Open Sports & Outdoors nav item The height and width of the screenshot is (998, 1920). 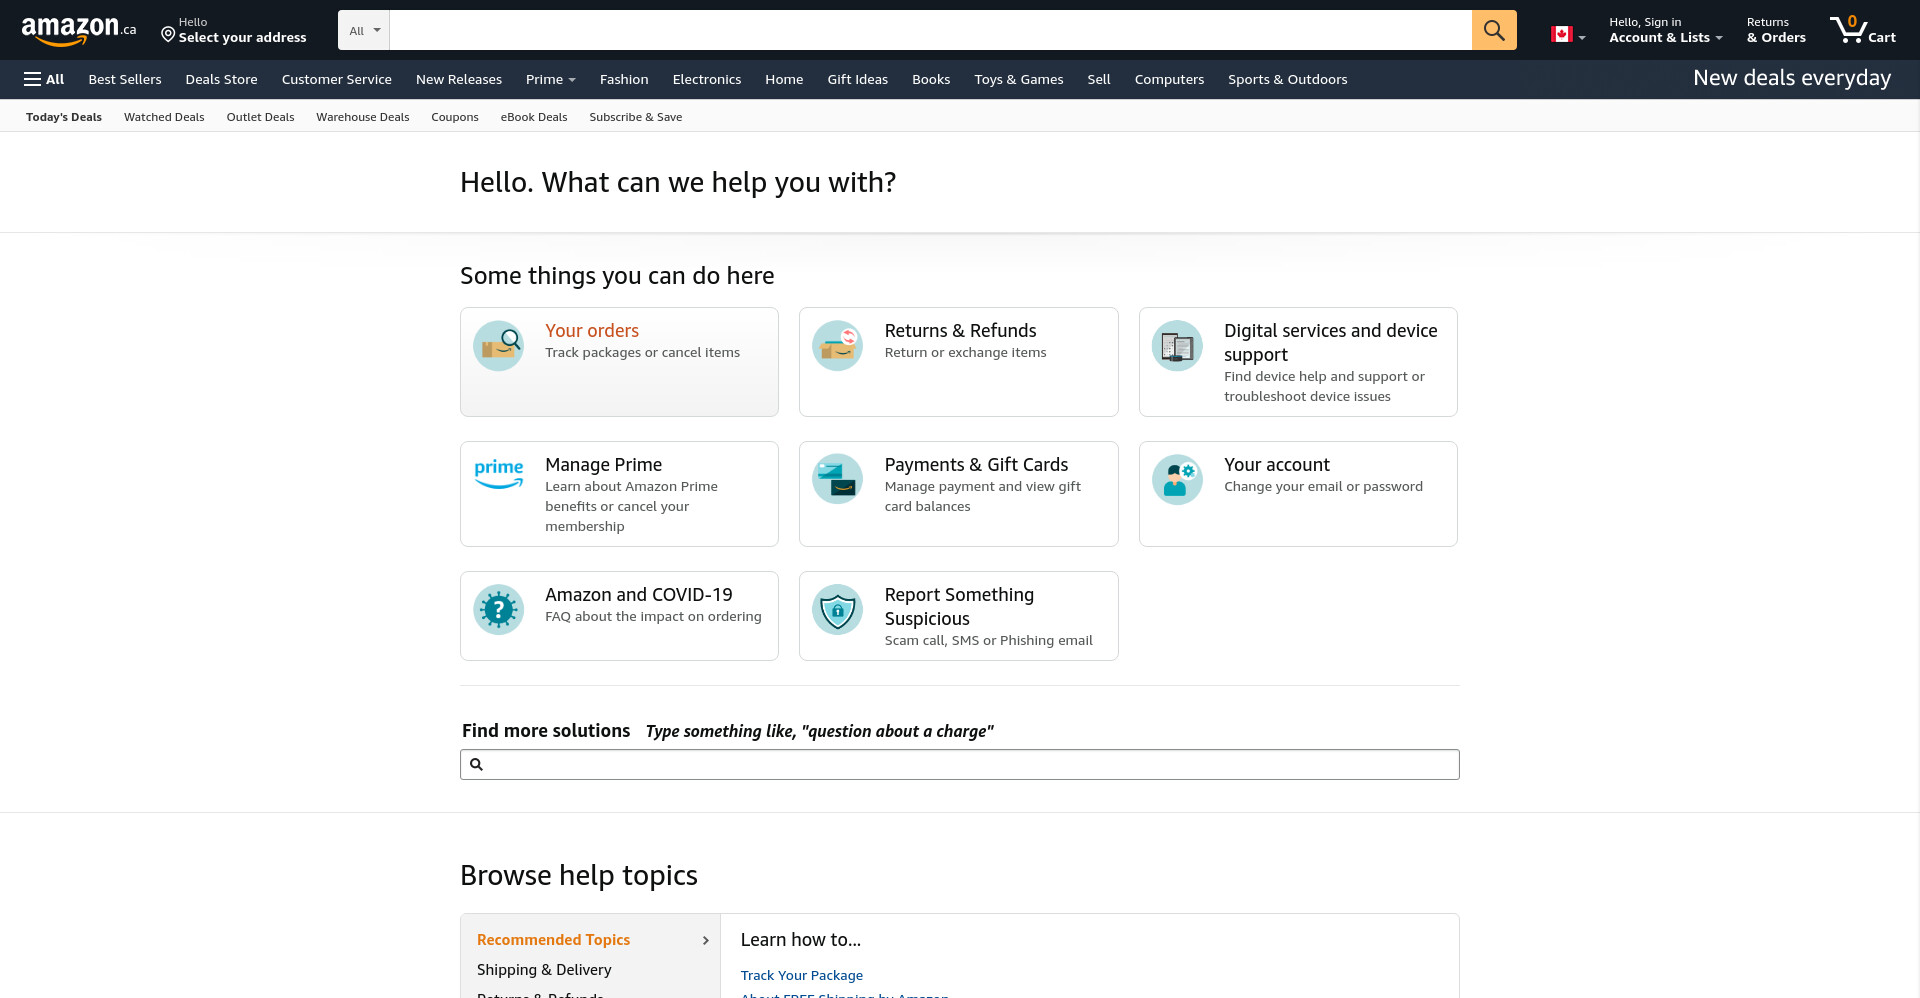click(1288, 79)
